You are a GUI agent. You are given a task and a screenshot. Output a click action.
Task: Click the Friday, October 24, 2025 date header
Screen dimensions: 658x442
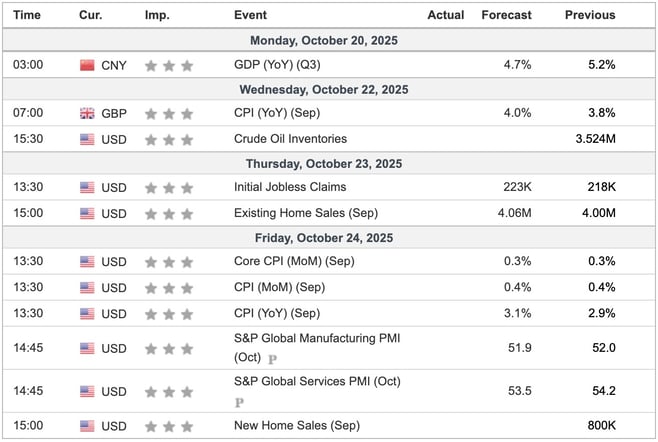click(x=329, y=238)
